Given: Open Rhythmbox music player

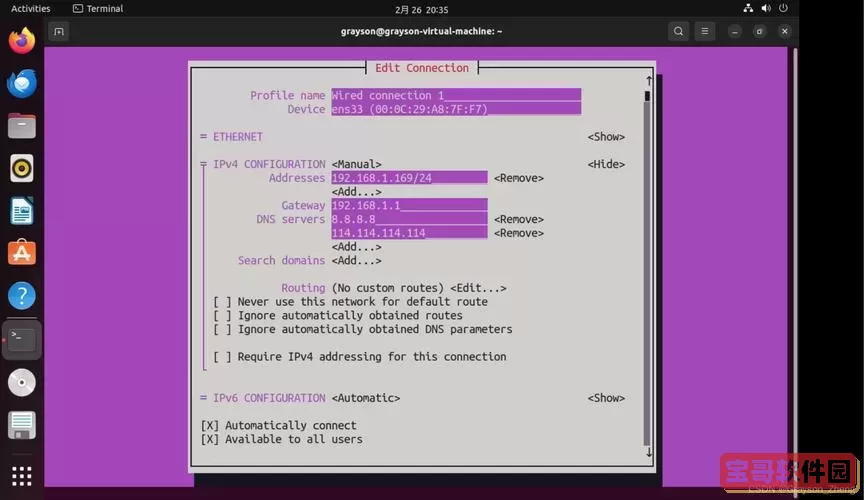Looking at the screenshot, I should coord(21,168).
